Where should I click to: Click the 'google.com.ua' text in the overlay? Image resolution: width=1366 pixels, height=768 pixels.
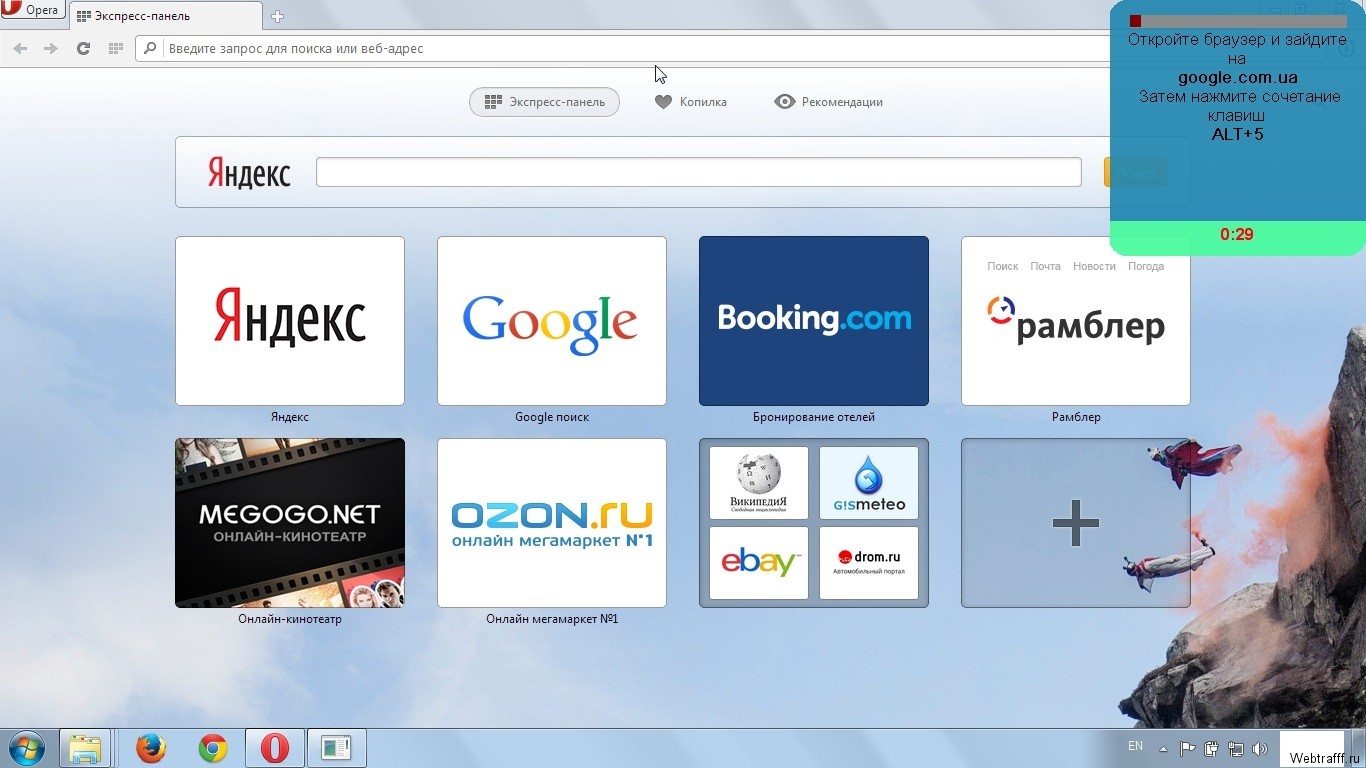(1237, 78)
